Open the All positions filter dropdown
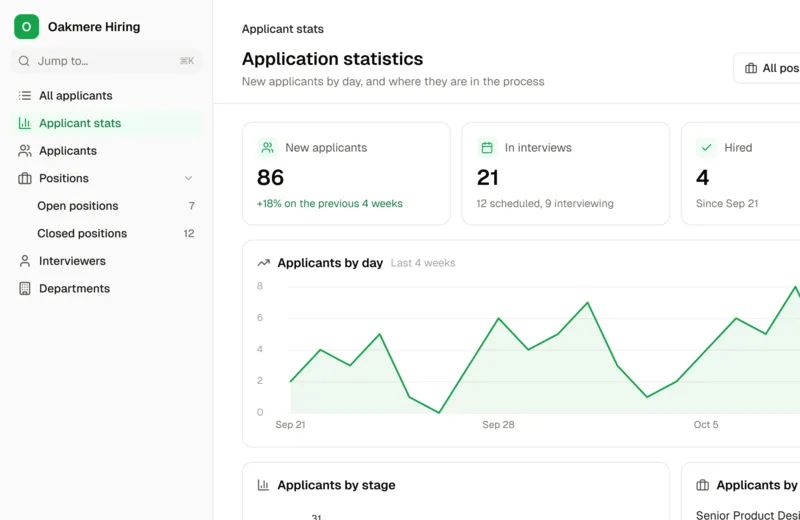The height and width of the screenshot is (520, 800). click(767, 68)
